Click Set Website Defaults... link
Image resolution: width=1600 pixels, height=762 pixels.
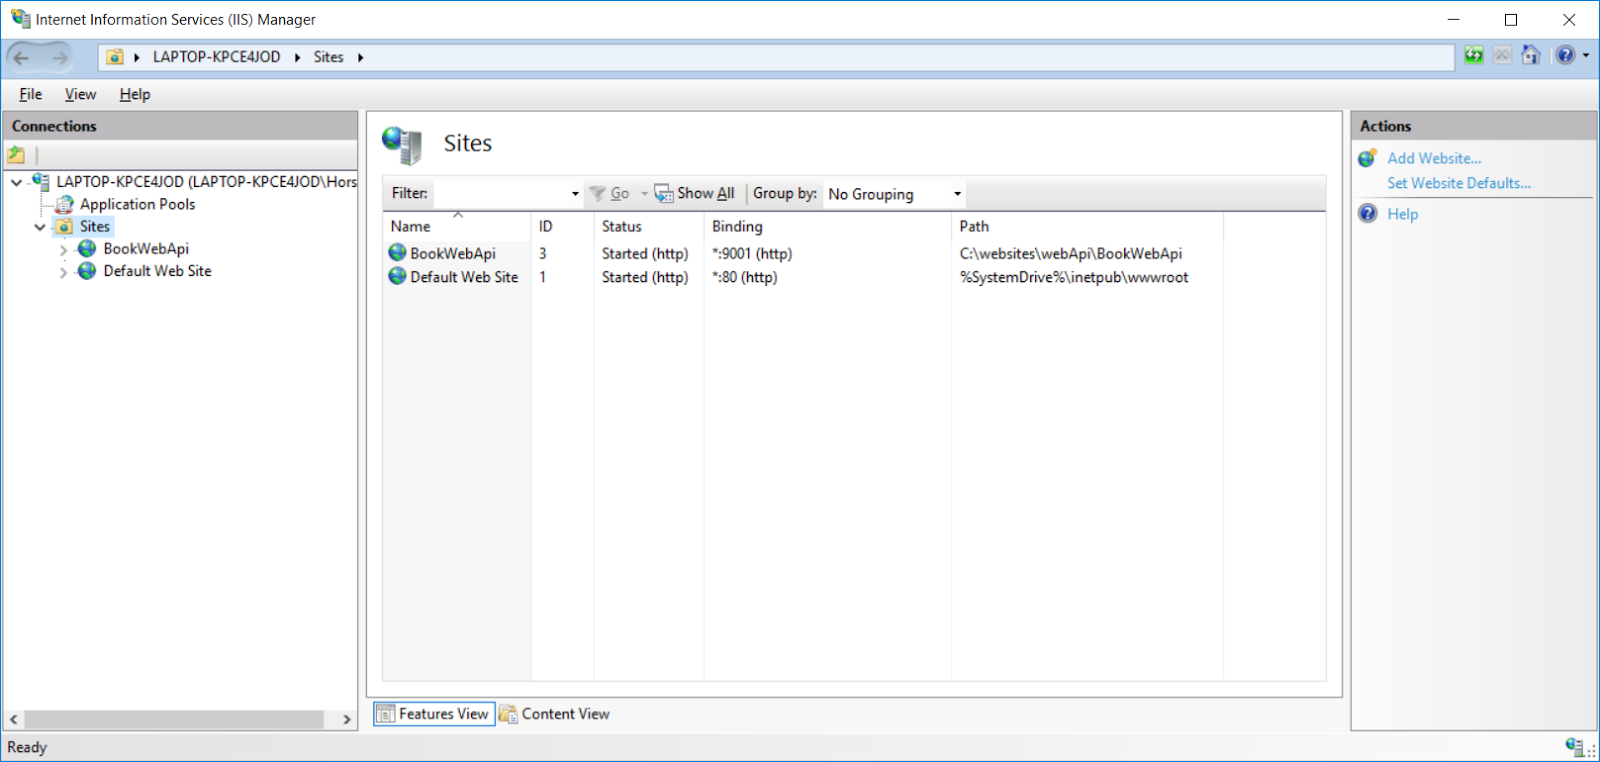pyautogui.click(x=1459, y=183)
